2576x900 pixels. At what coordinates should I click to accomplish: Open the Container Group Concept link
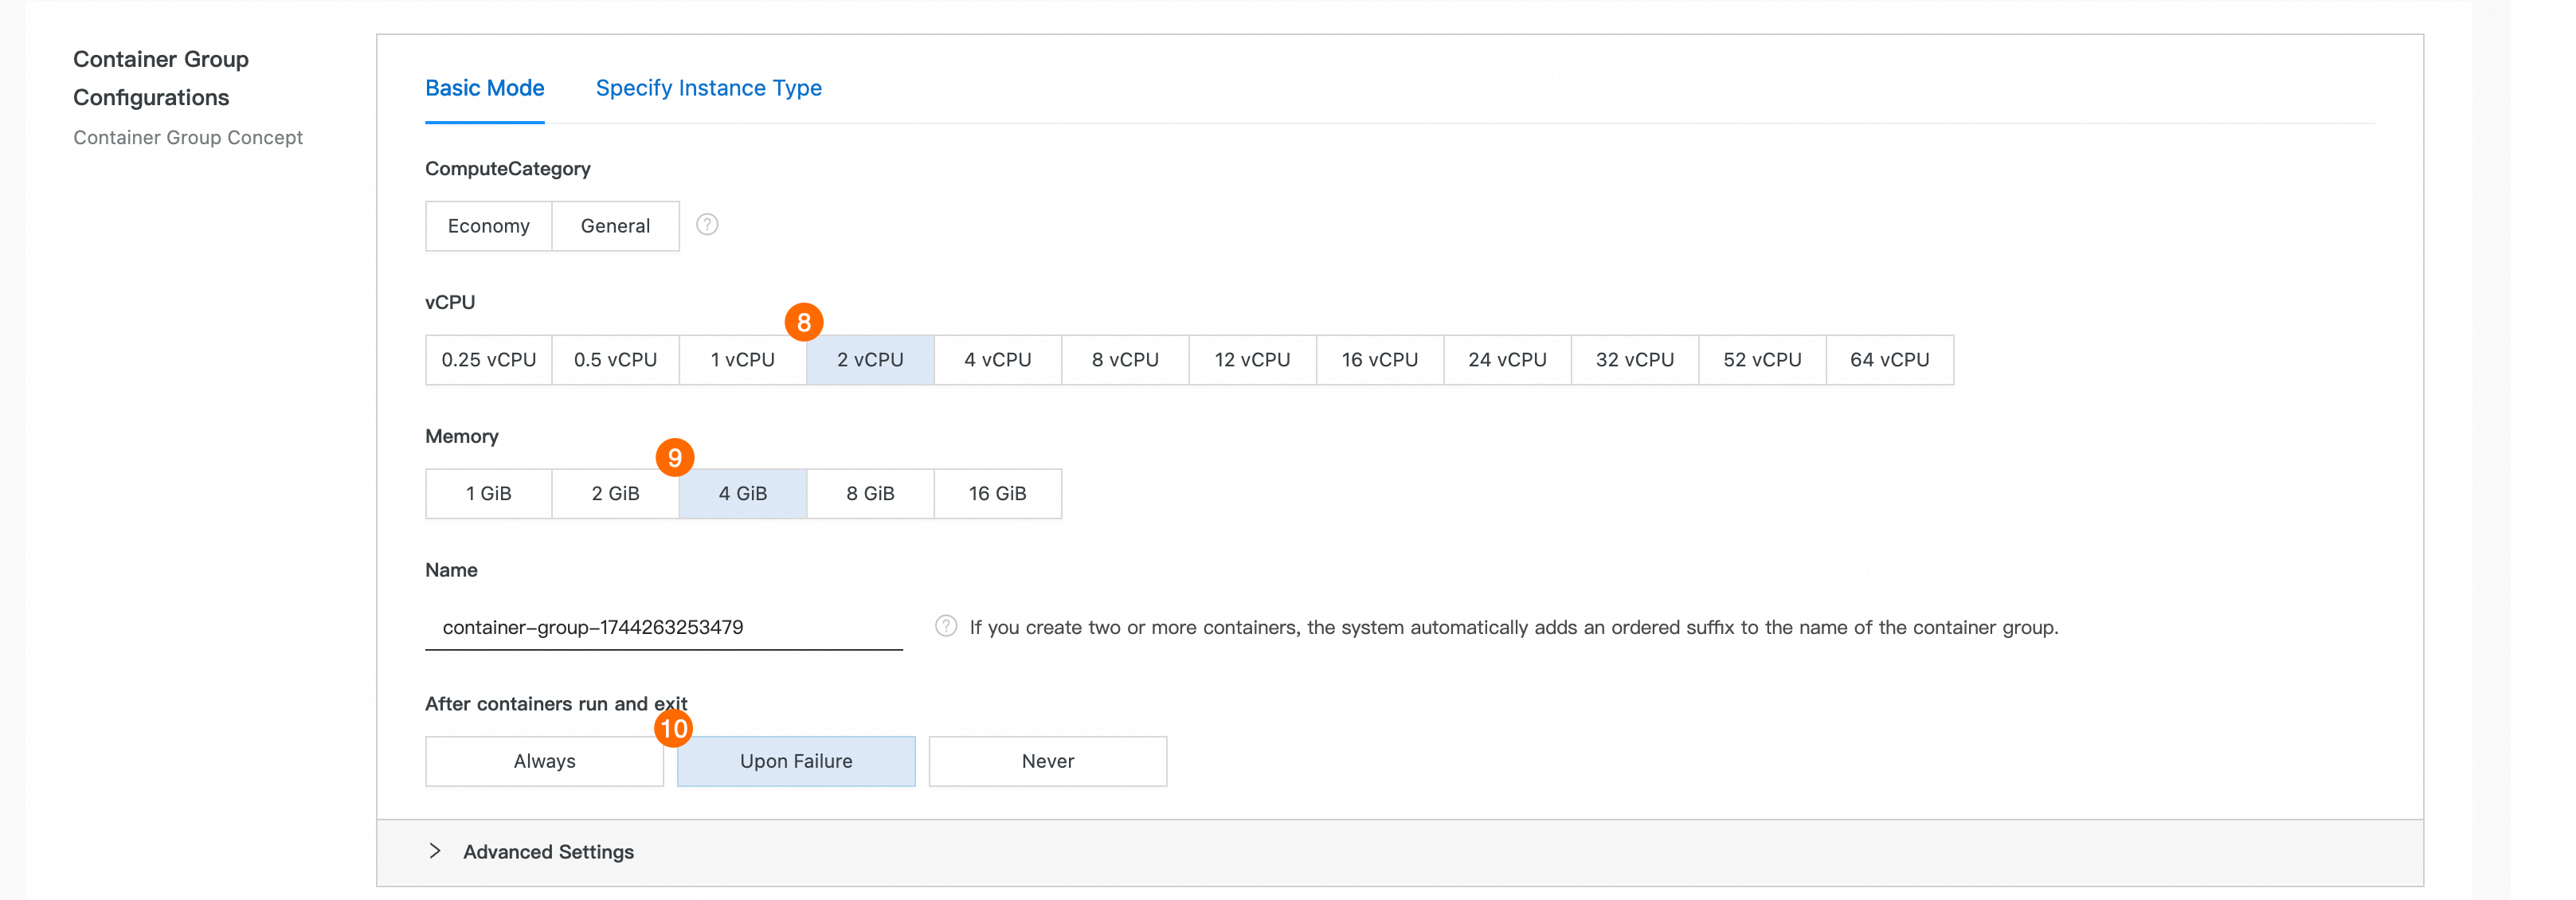tap(188, 138)
